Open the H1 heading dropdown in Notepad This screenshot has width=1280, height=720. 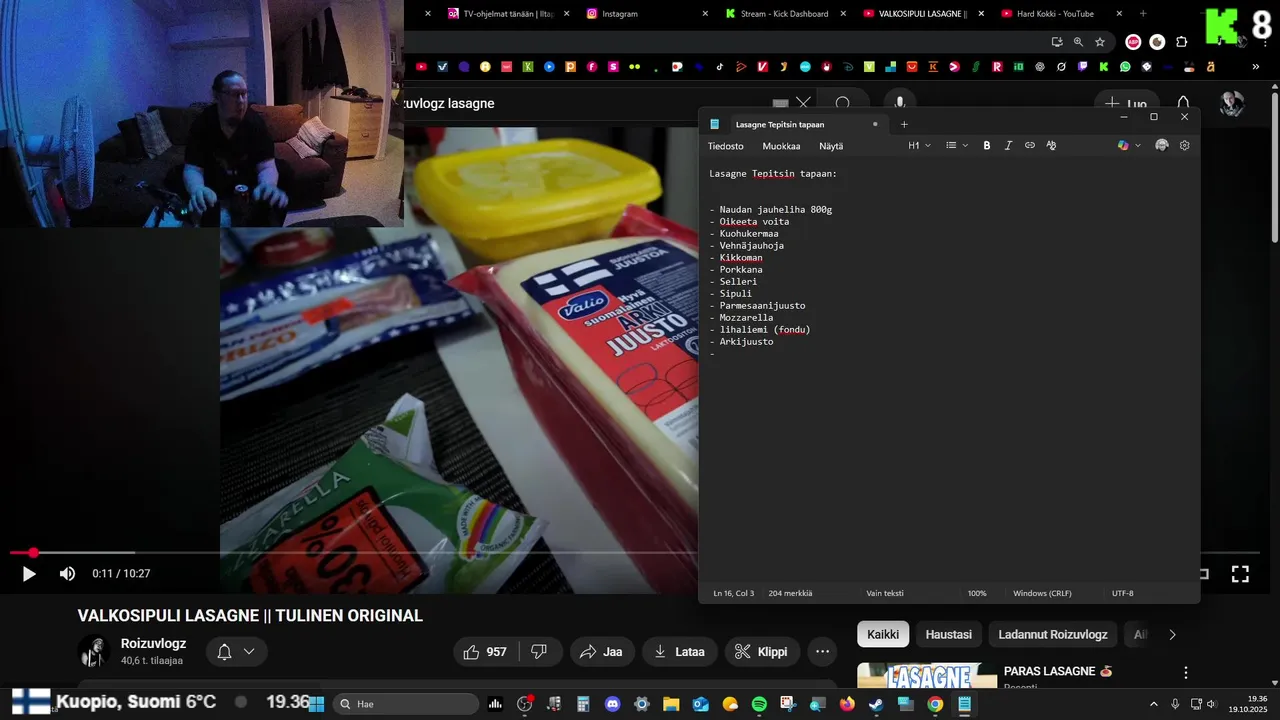(919, 146)
